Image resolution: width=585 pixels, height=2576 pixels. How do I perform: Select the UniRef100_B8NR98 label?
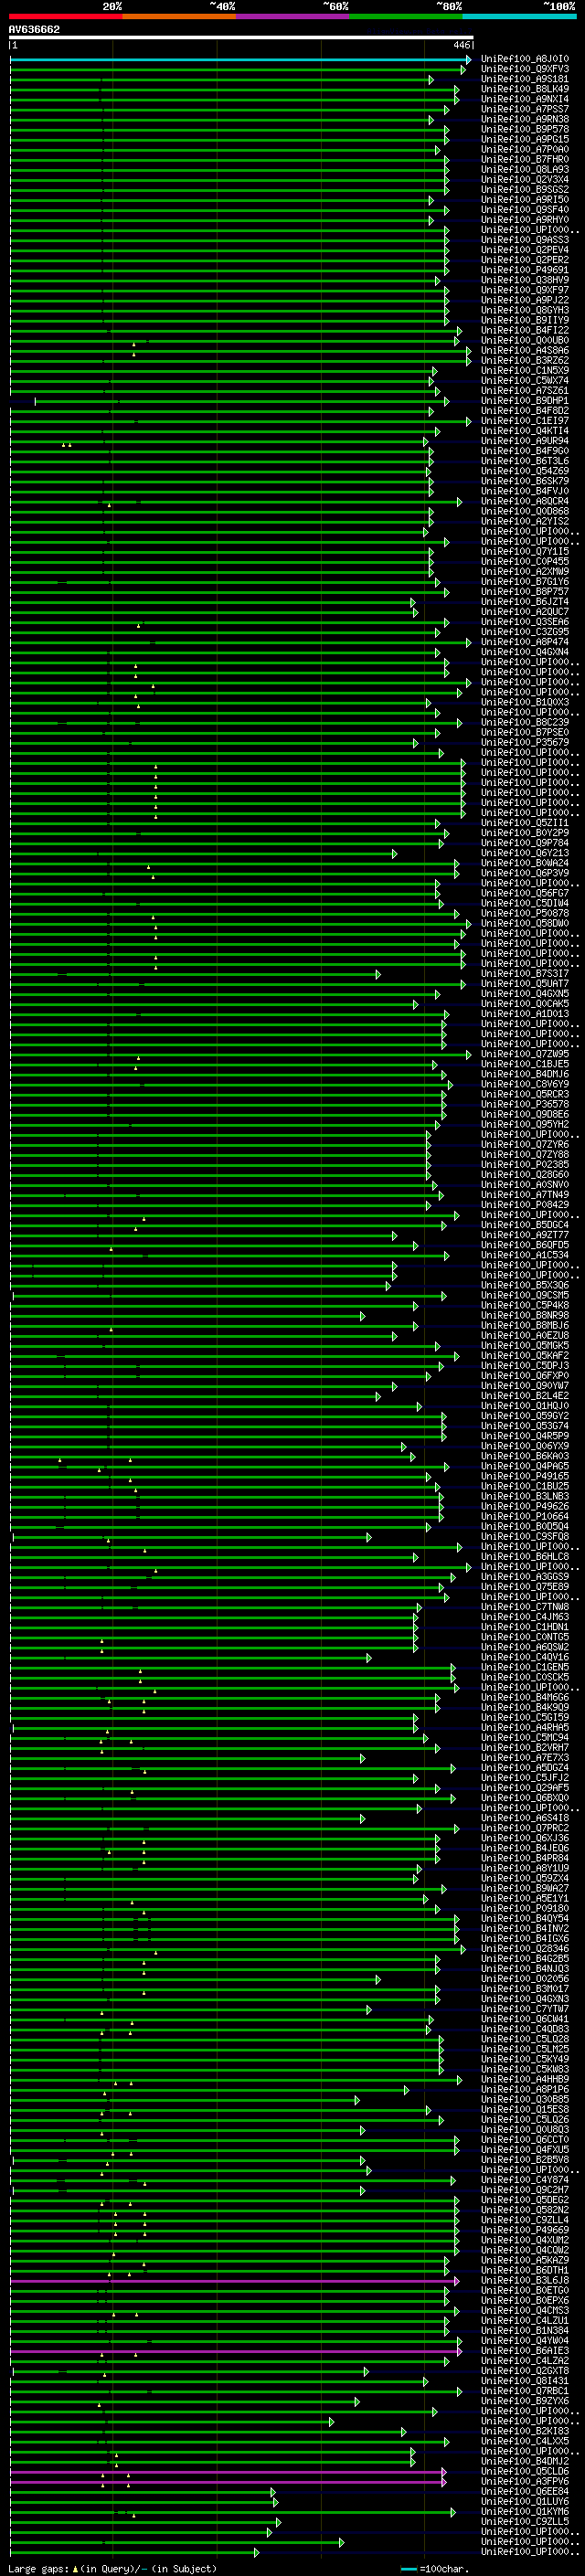click(x=525, y=1315)
